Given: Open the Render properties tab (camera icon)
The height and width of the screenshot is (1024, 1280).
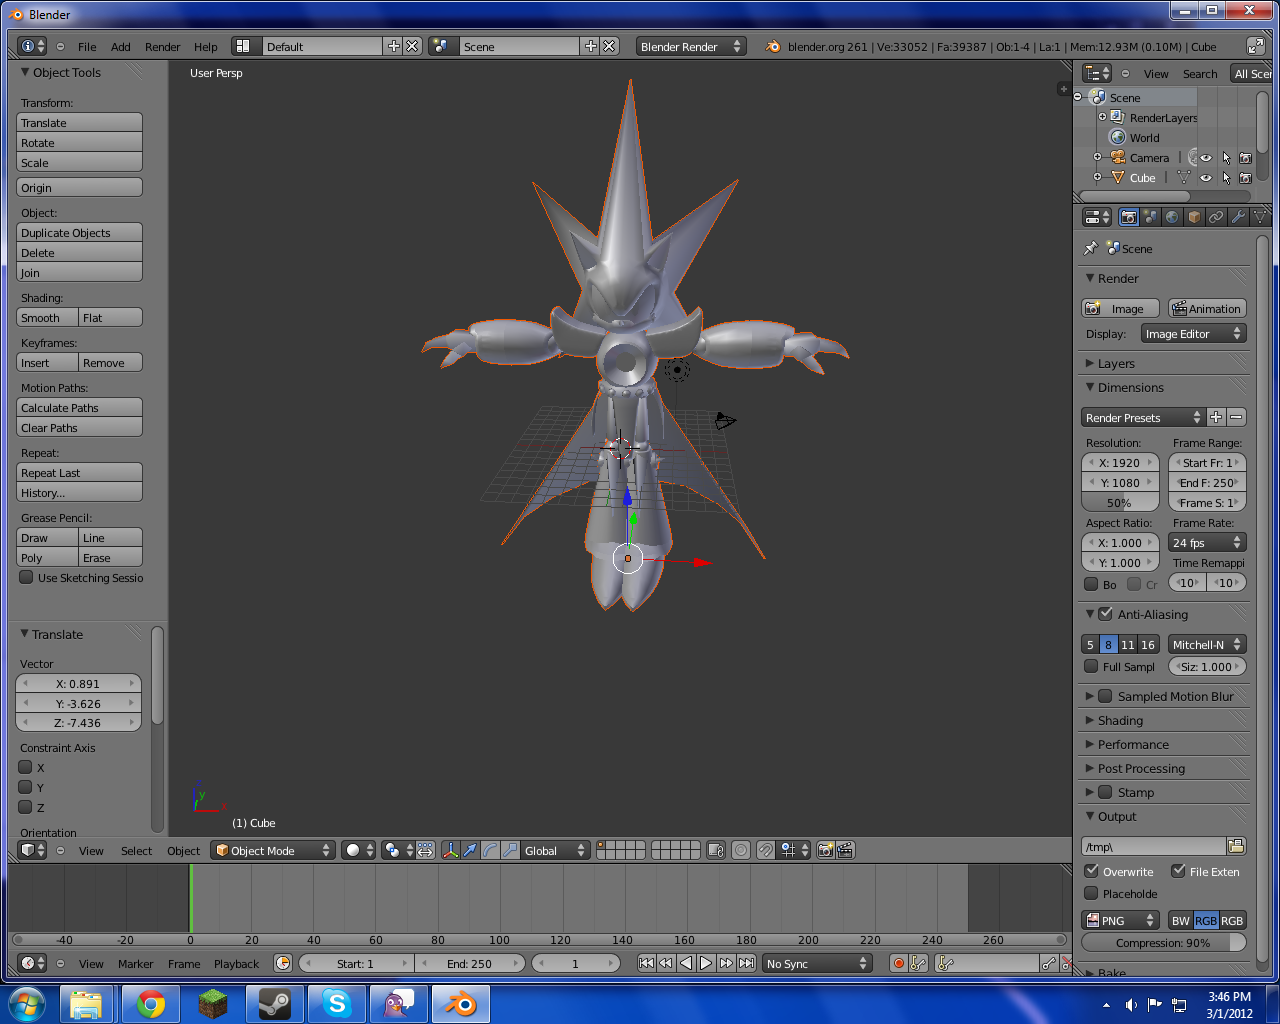Looking at the screenshot, I should tap(1129, 217).
